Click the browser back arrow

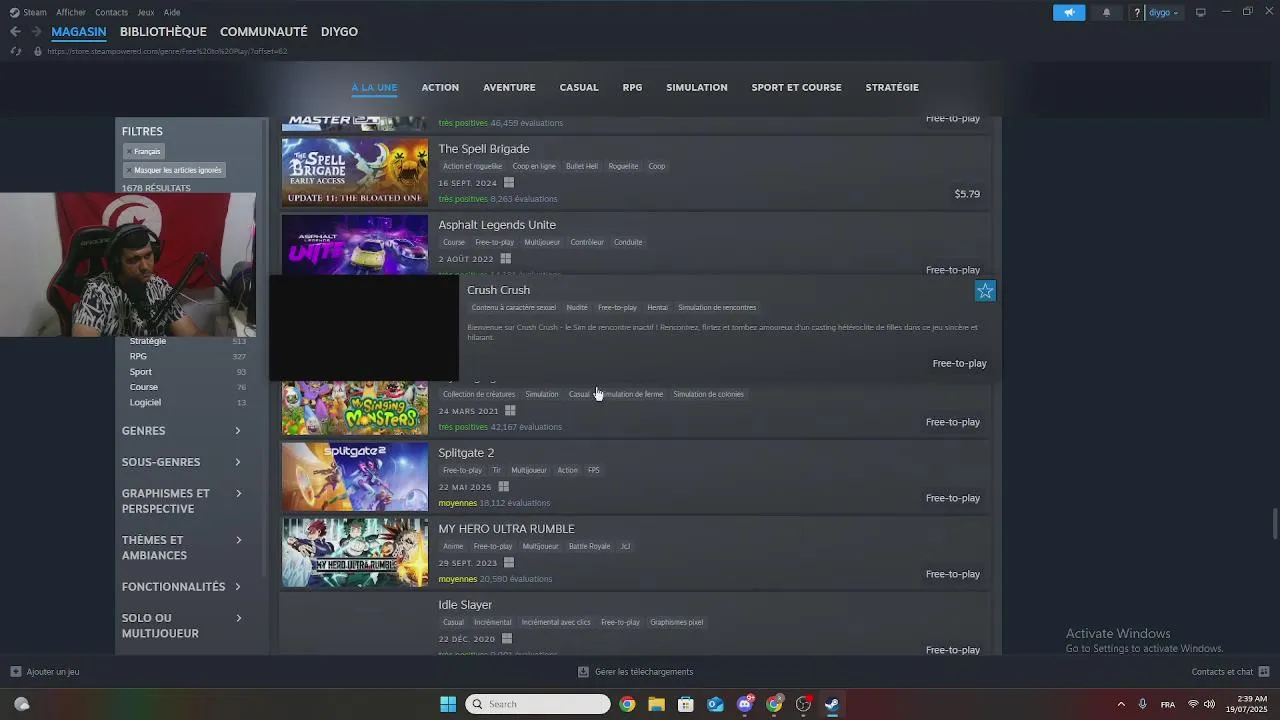pos(15,32)
